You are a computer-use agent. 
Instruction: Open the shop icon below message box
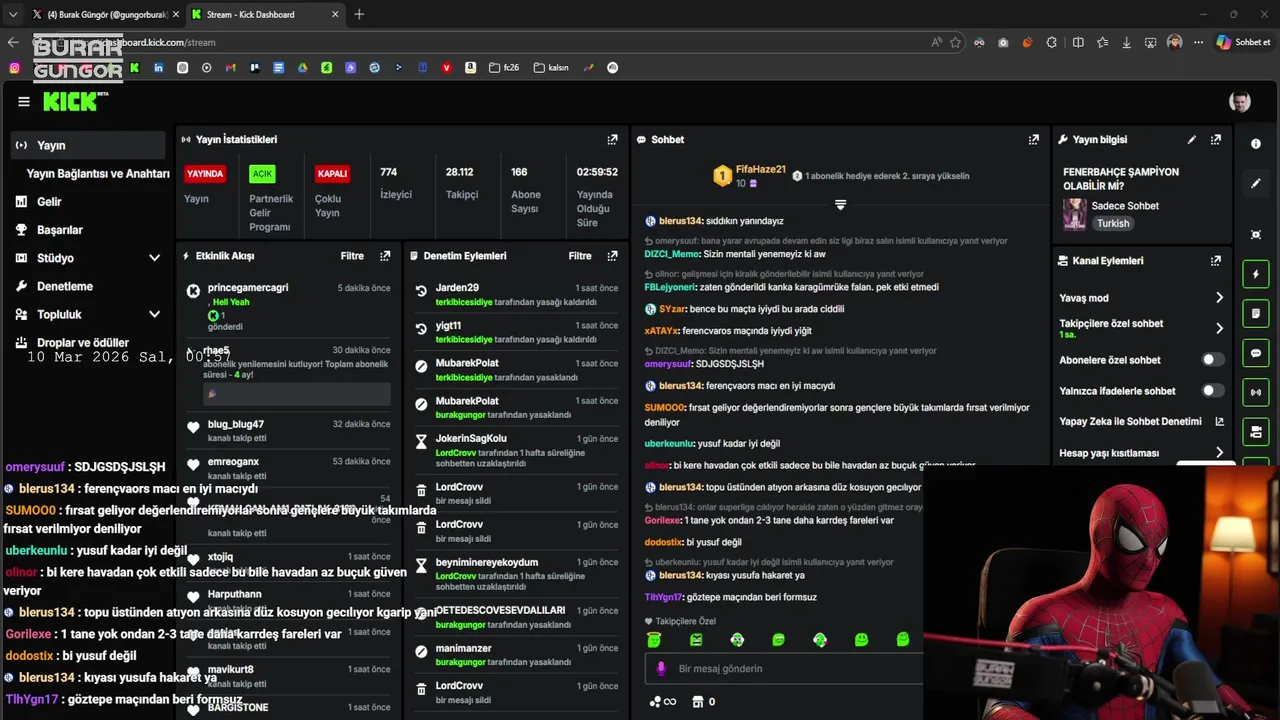tap(698, 702)
